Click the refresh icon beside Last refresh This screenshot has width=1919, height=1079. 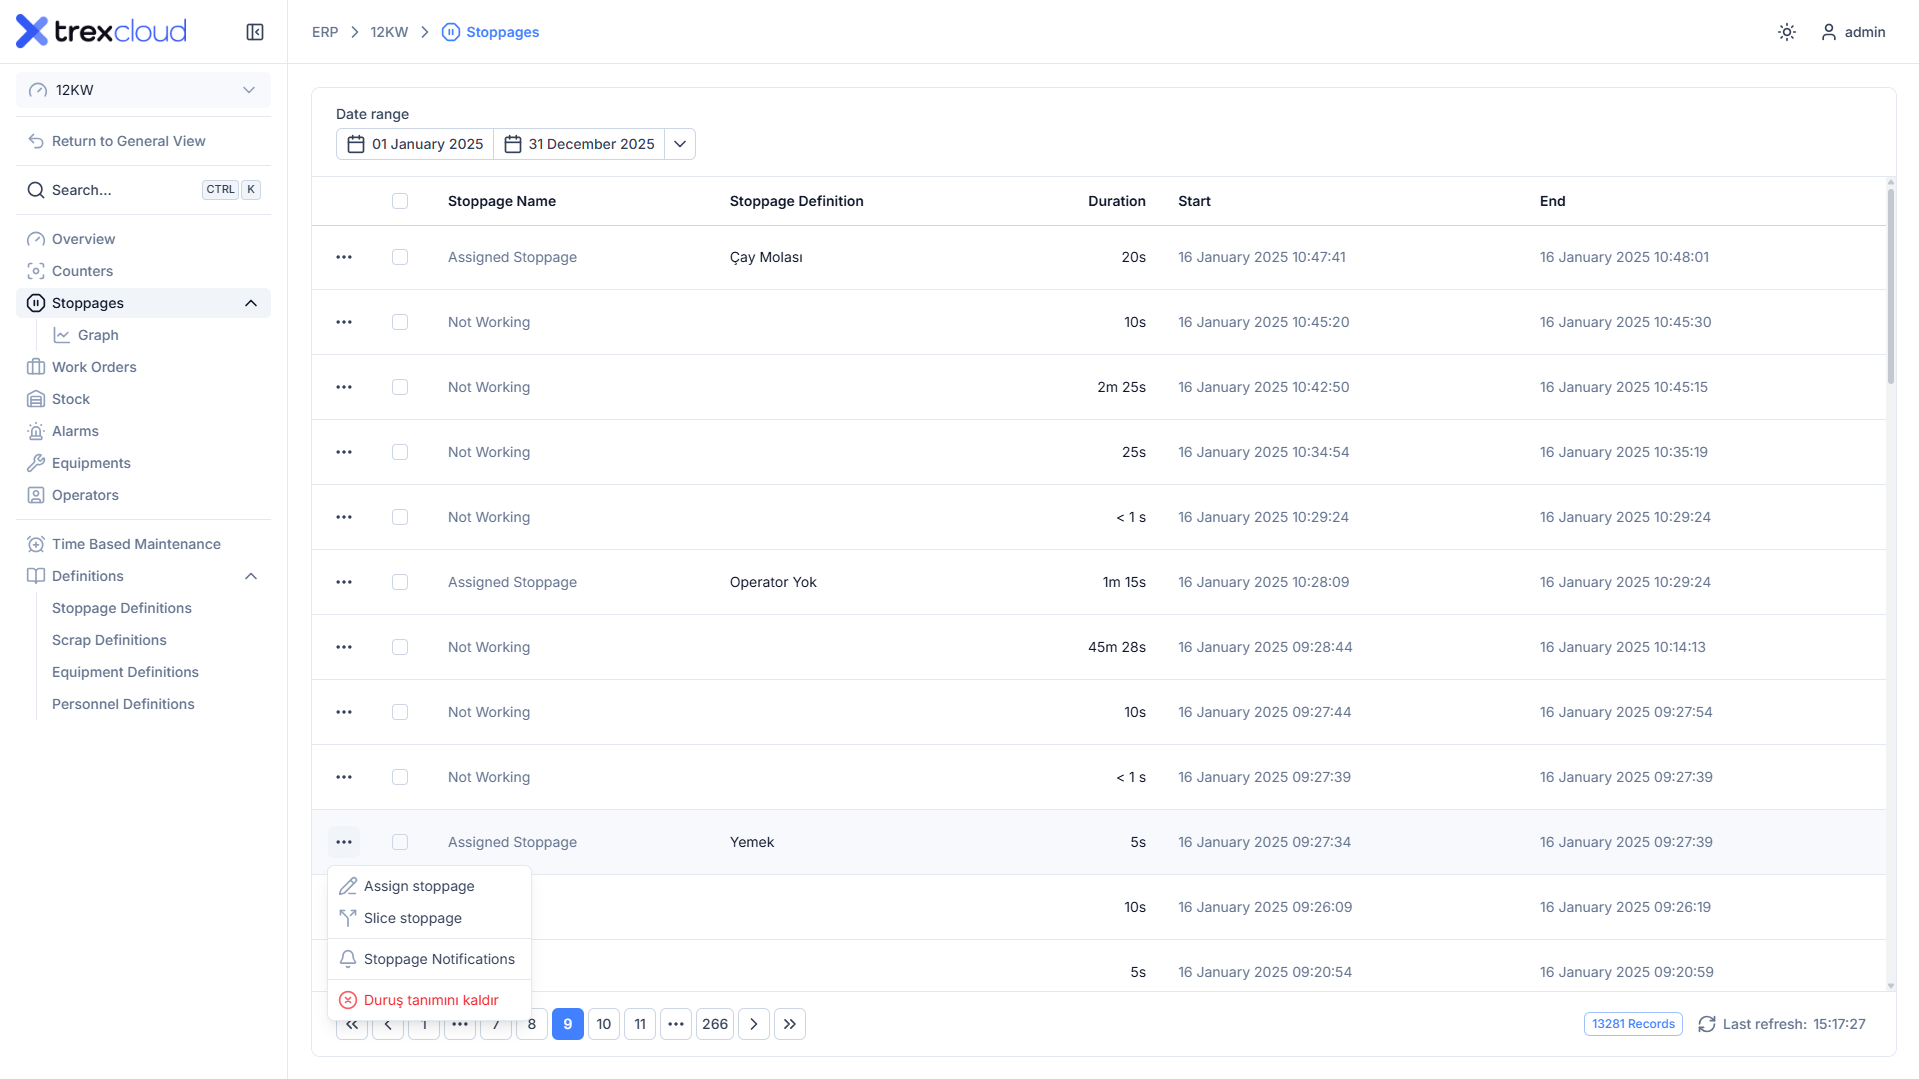1707,1024
